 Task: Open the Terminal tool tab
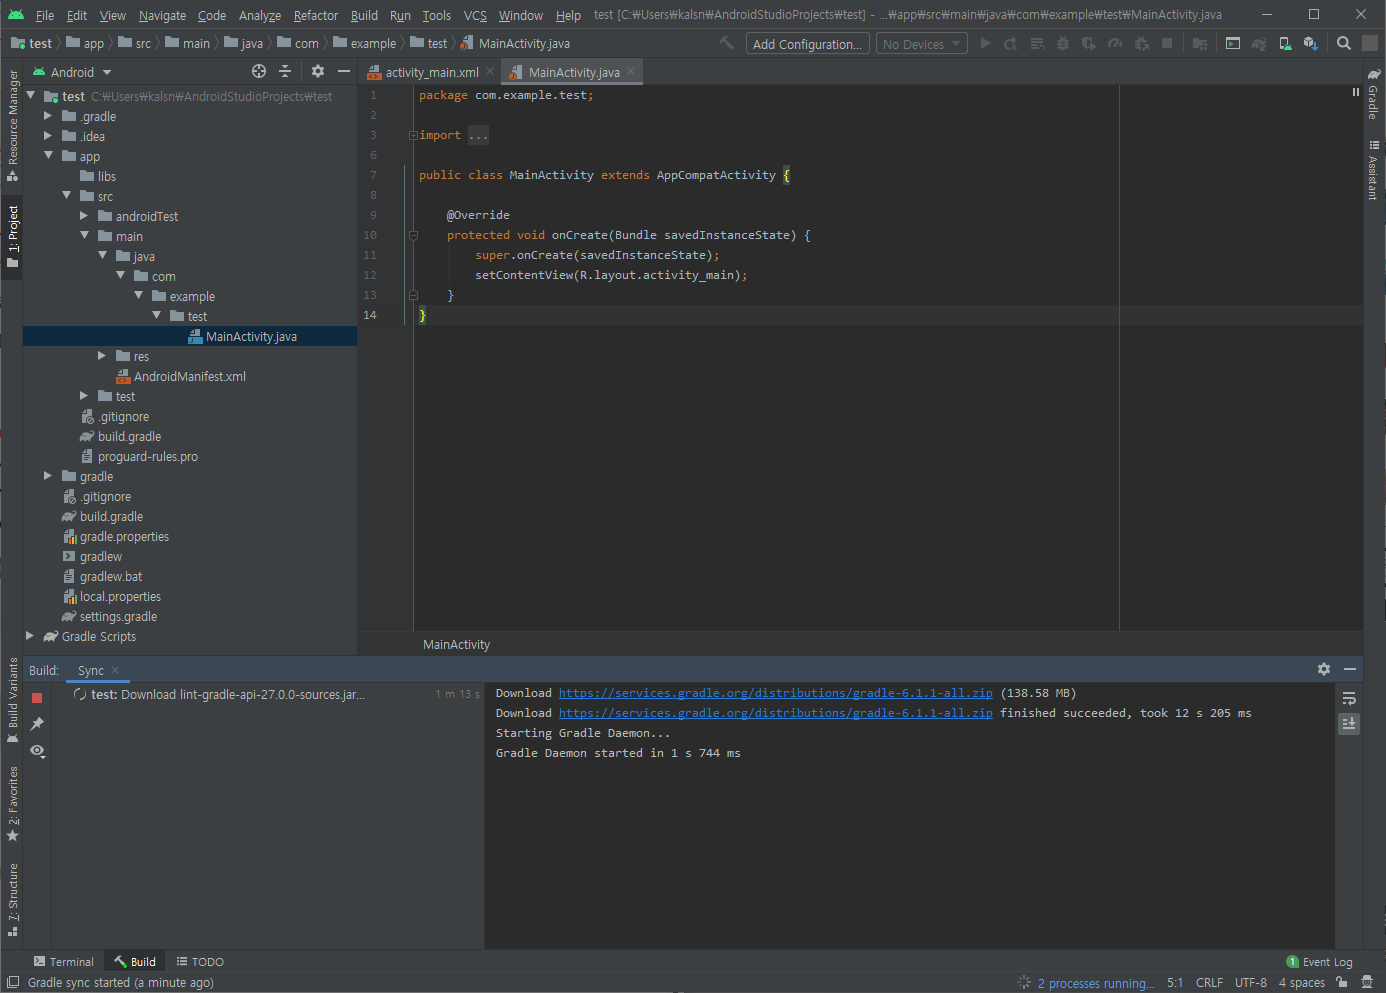[x=64, y=962]
